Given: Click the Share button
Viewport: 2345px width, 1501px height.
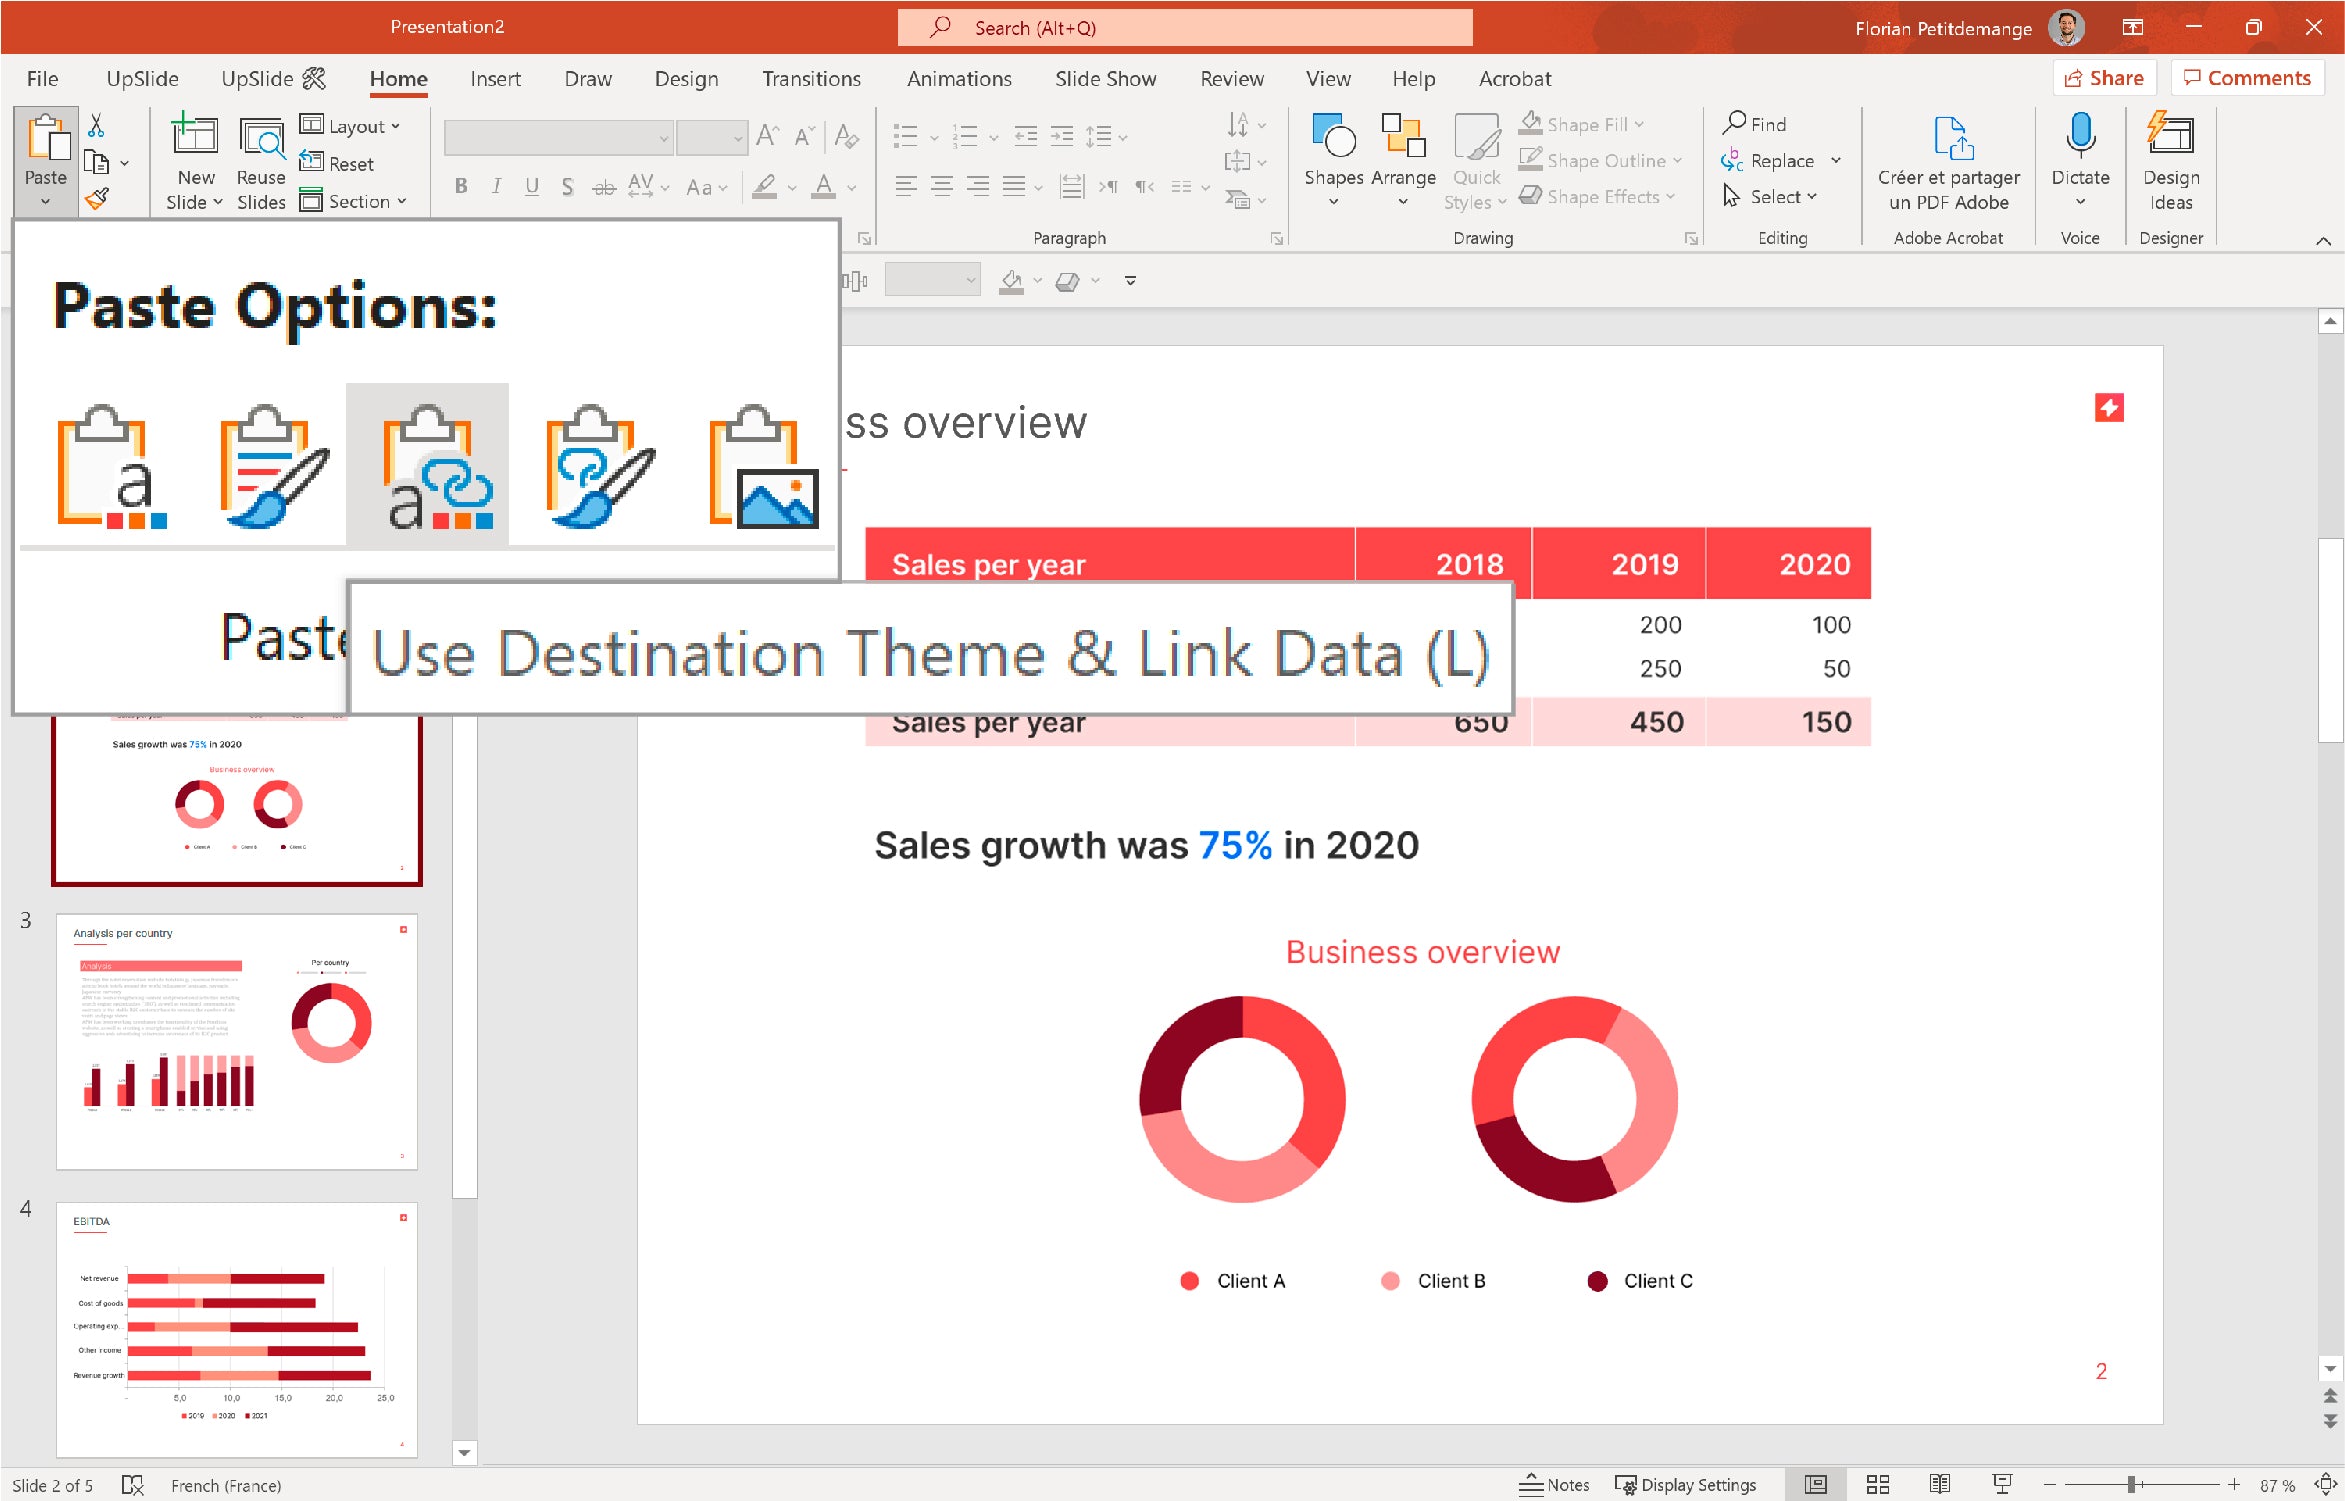Looking at the screenshot, I should click(x=2103, y=77).
